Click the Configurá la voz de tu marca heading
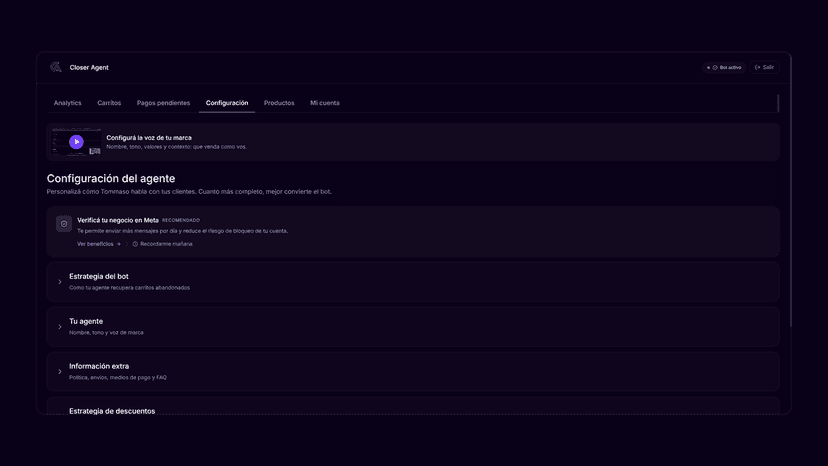 (x=149, y=137)
